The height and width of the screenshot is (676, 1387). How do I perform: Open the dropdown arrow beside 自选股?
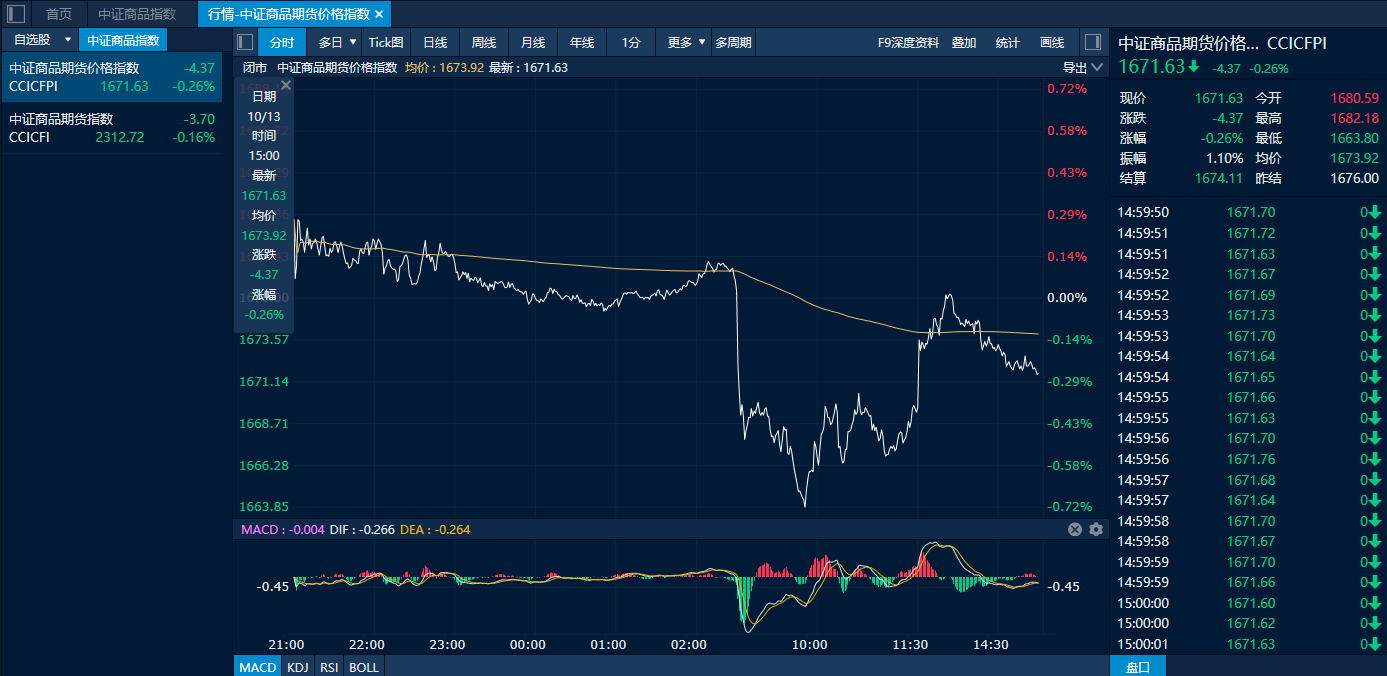68,40
